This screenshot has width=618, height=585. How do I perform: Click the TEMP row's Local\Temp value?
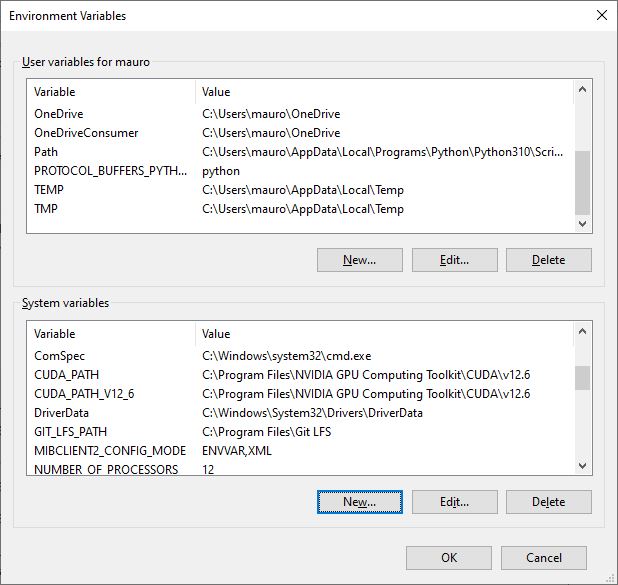point(303,190)
